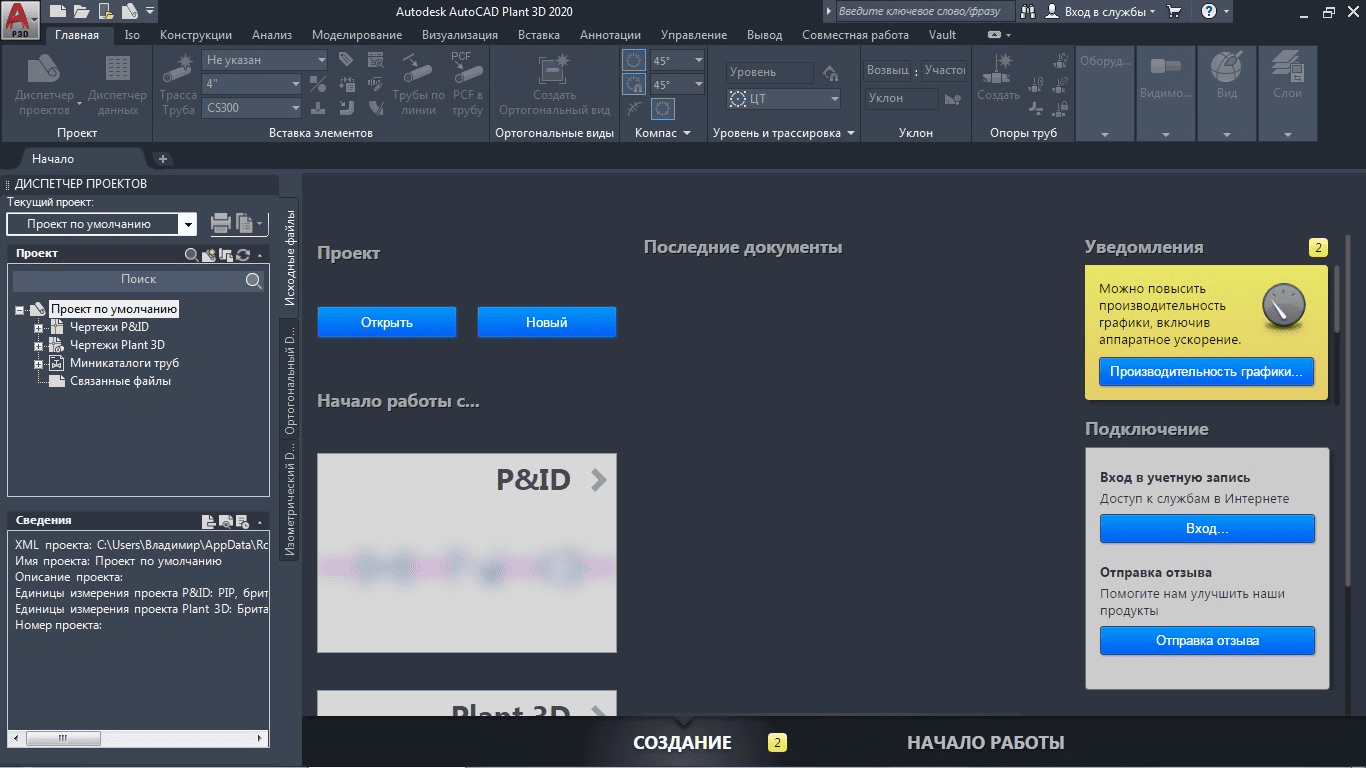Expand the Чертежи Plant 3D tree node
This screenshot has width=1366, height=768.
(38, 345)
